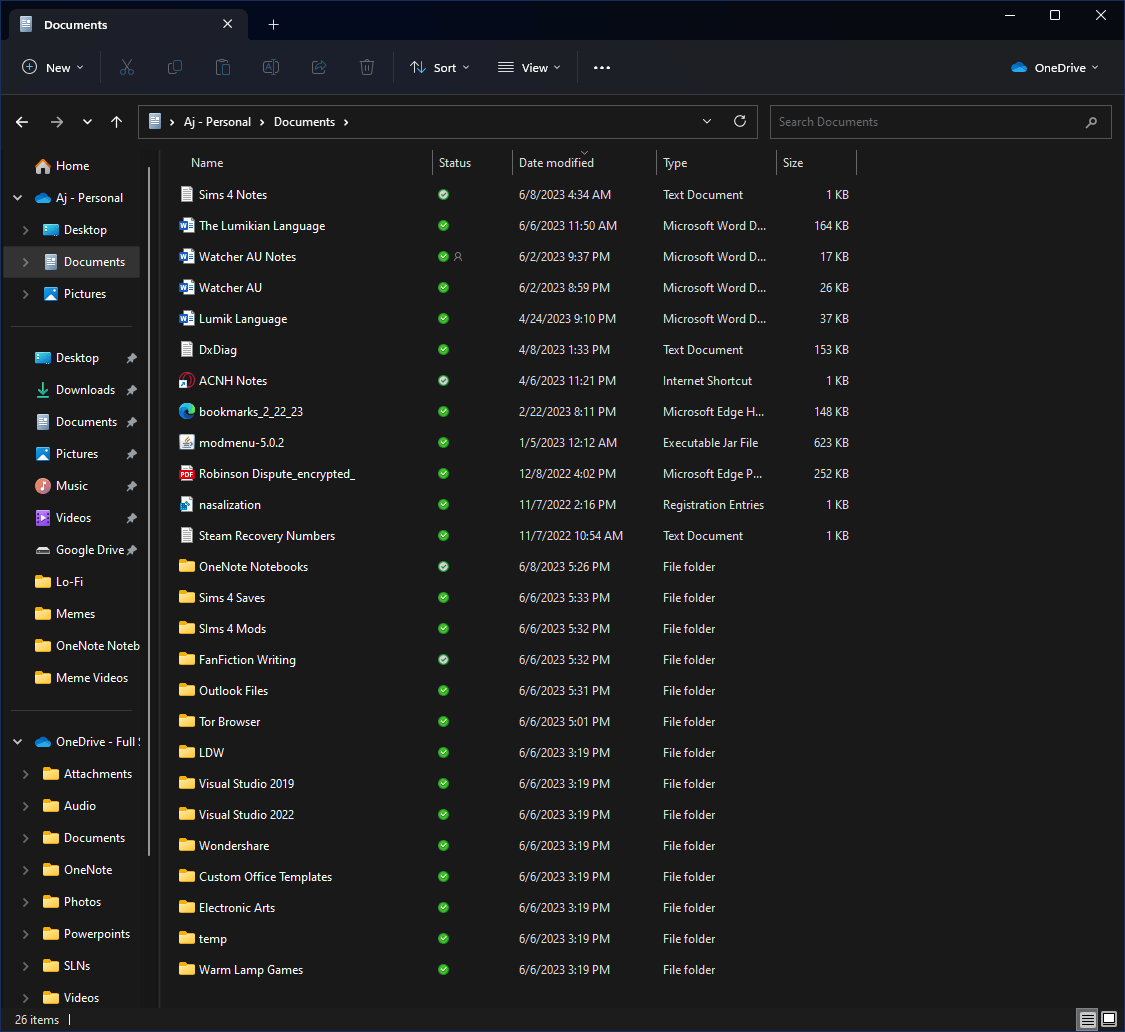Click the Share icon in toolbar
This screenshot has width=1125, height=1032.
pos(319,67)
